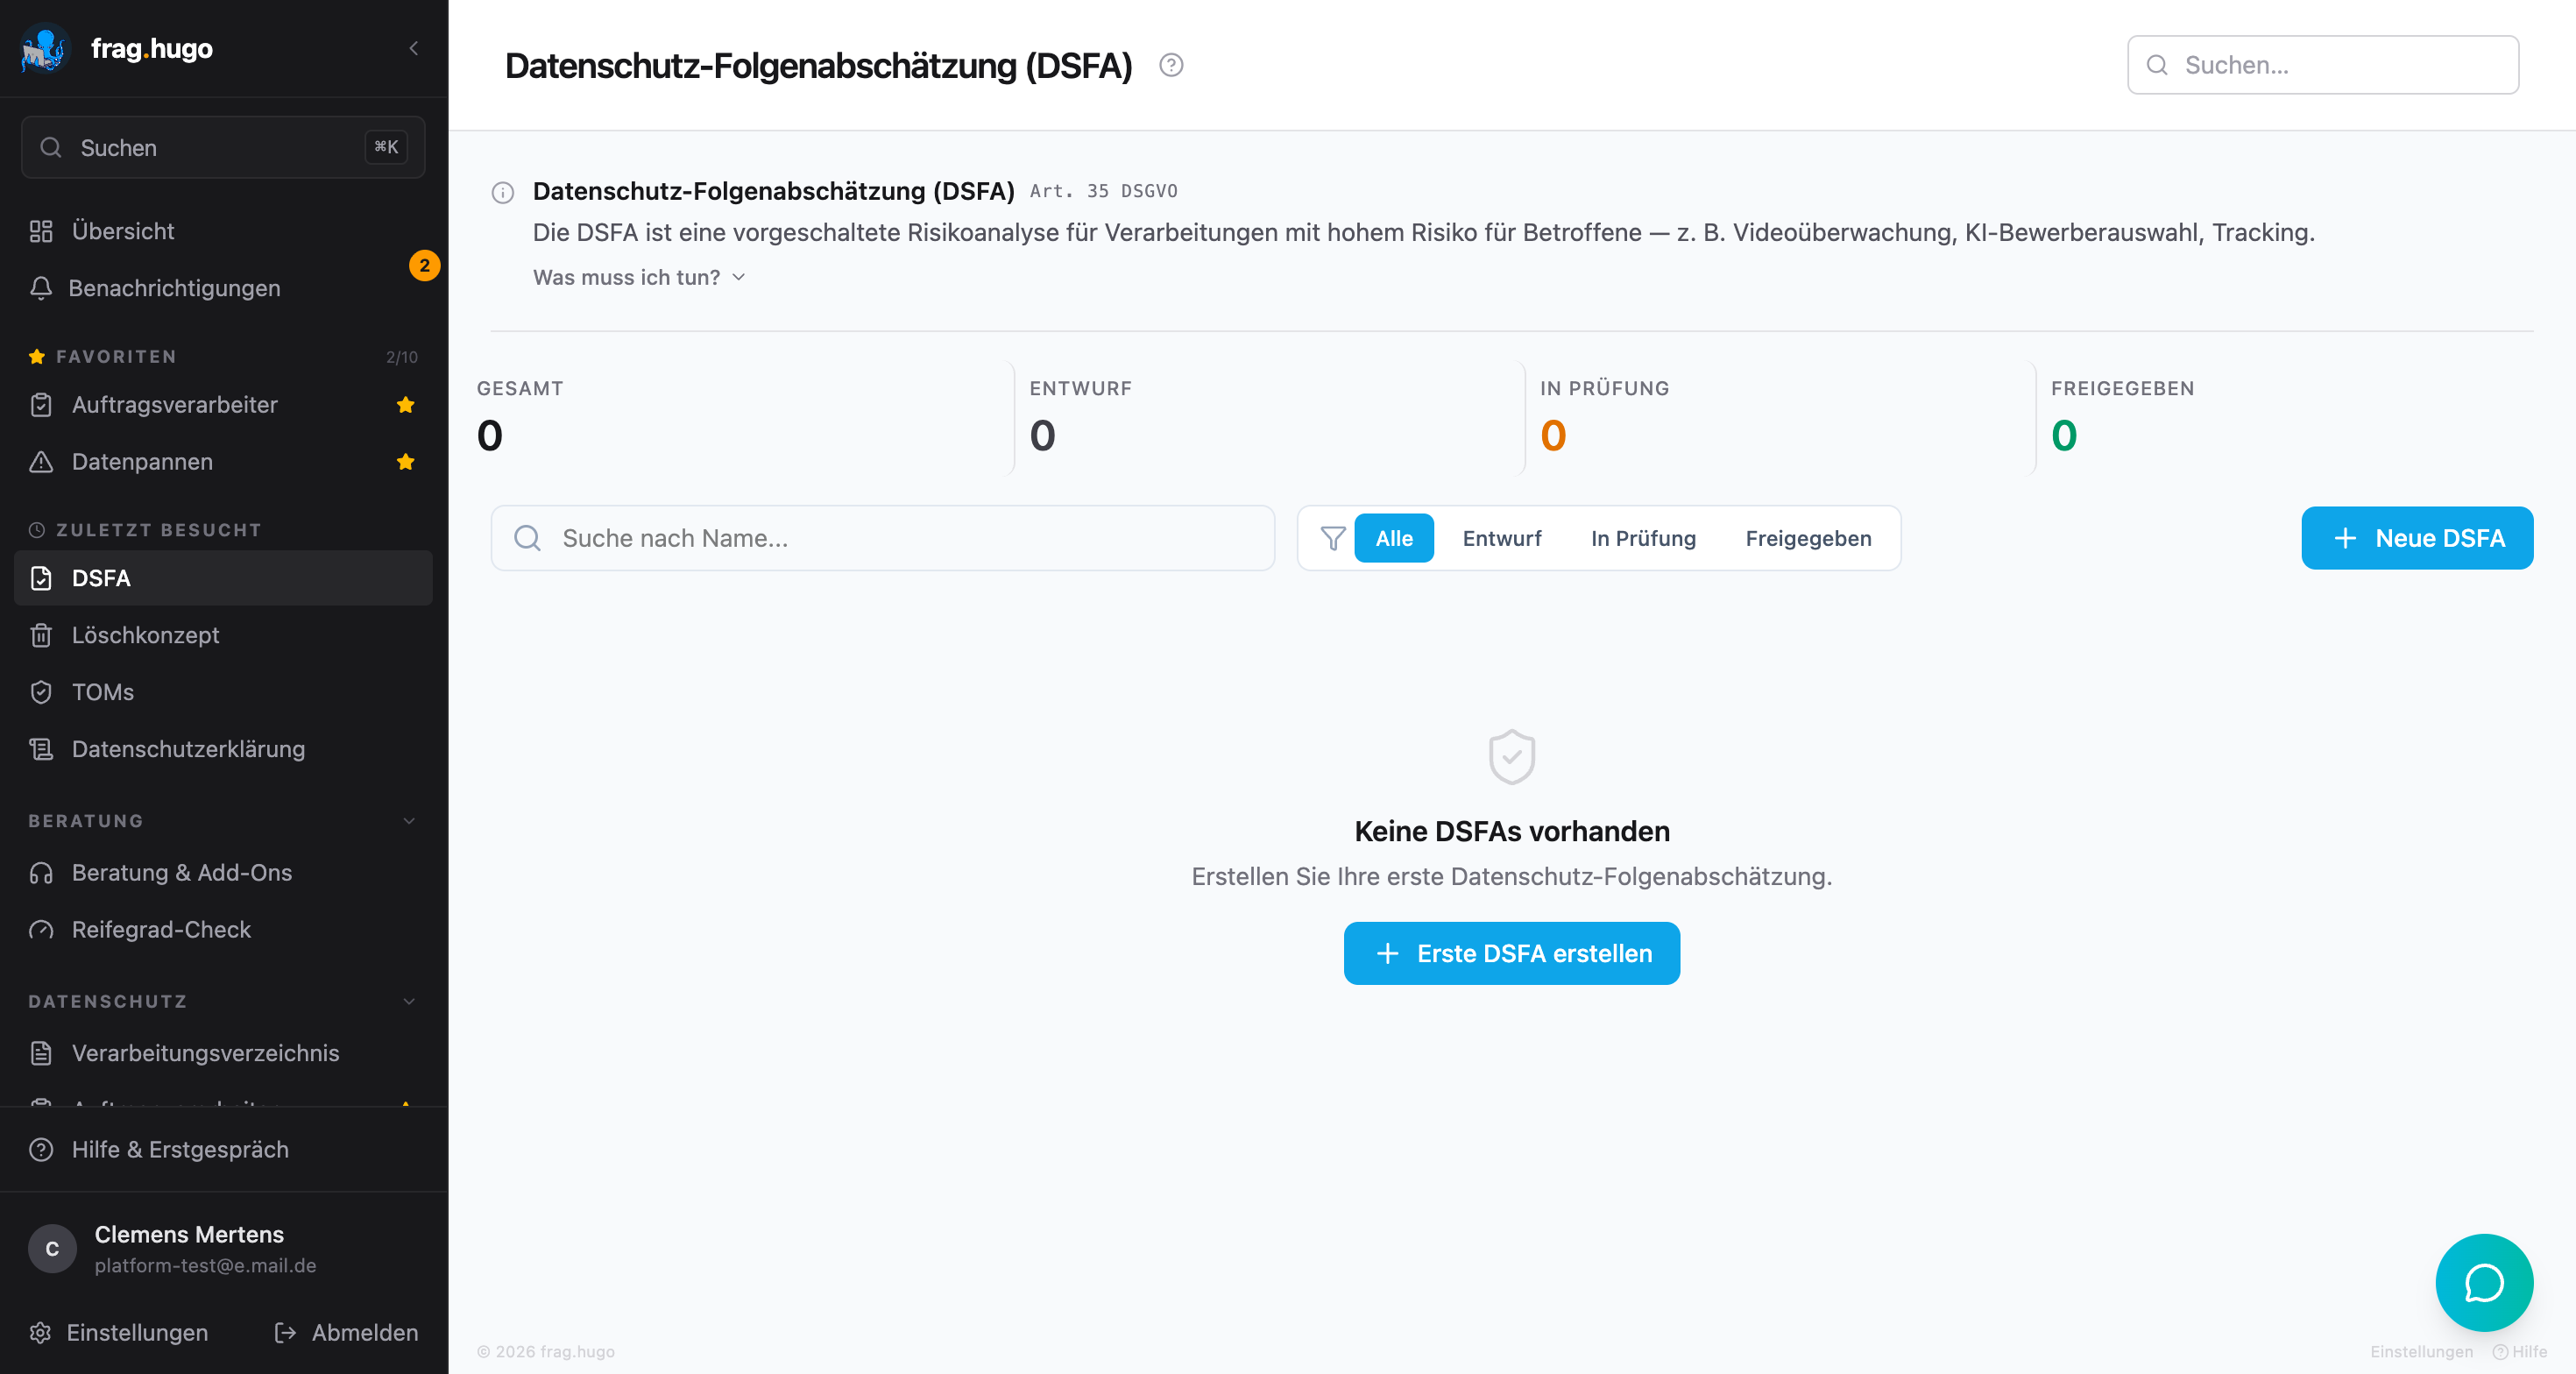Focus the sidebar Suchen field

click(223, 147)
